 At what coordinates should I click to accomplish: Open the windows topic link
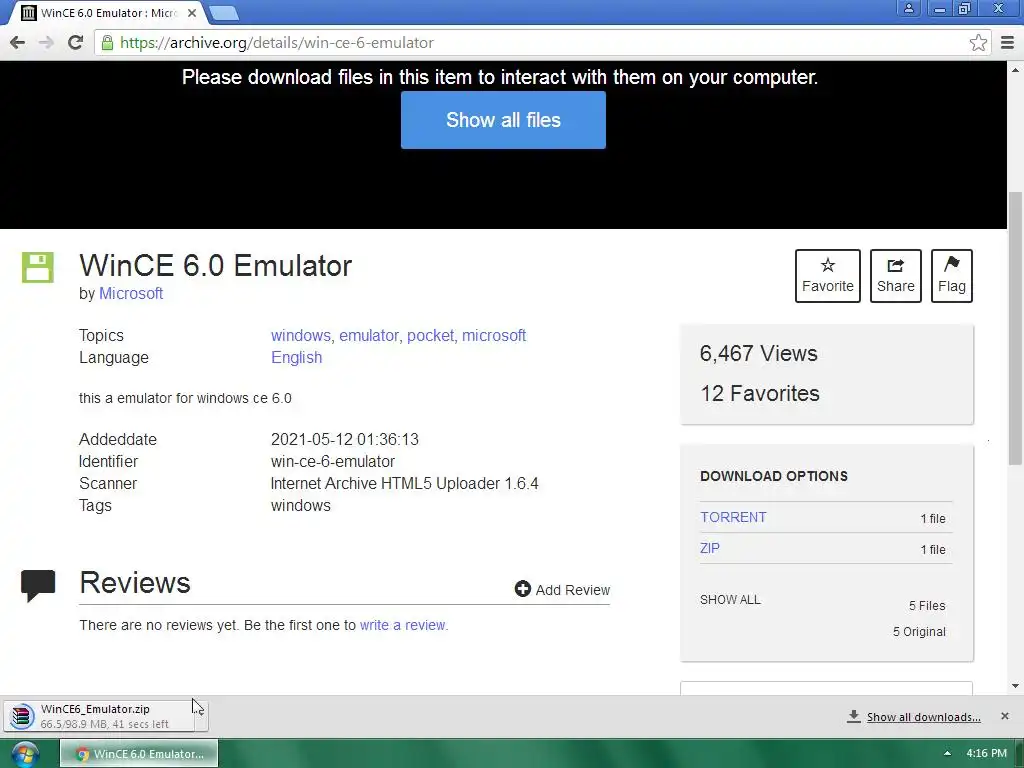pos(301,335)
